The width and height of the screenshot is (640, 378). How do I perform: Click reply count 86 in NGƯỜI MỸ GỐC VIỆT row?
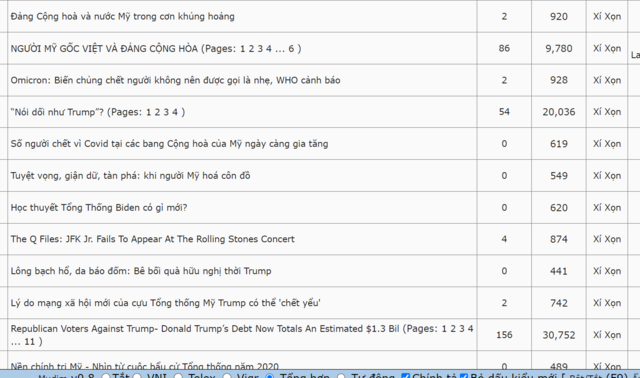tap(504, 48)
